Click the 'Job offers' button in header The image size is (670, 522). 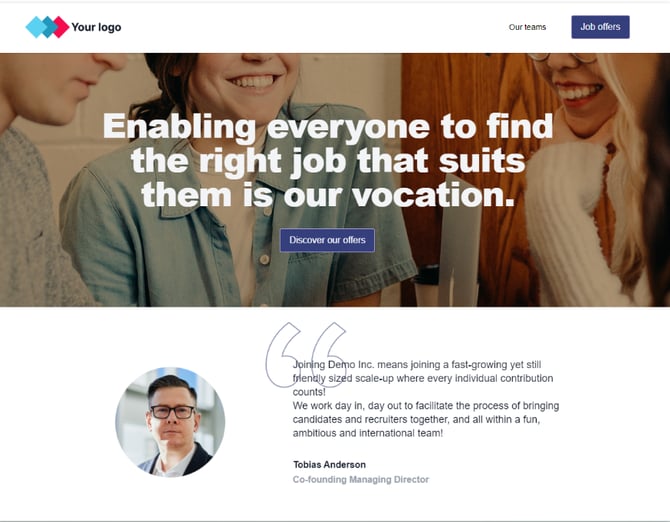tap(600, 27)
